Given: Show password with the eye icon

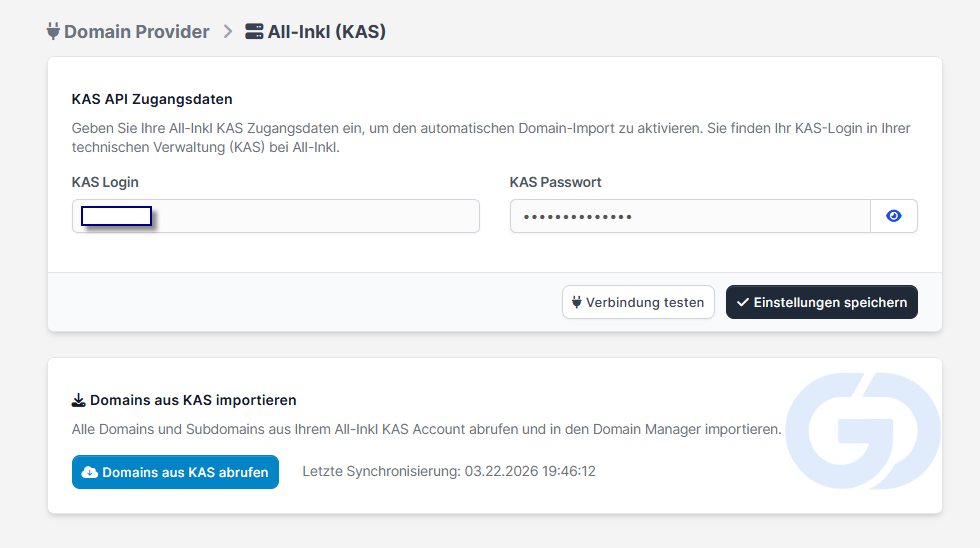Looking at the screenshot, I should (x=894, y=216).
